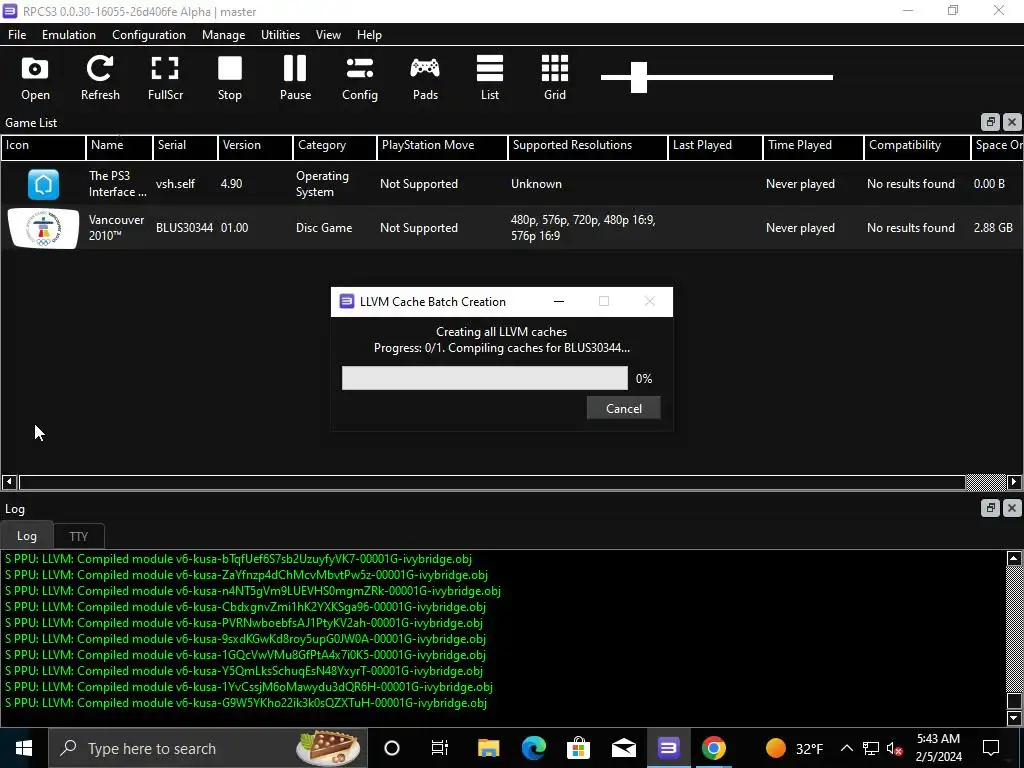The height and width of the screenshot is (768, 1024).
Task: Sort by Last Played column header
Action: [716, 146]
